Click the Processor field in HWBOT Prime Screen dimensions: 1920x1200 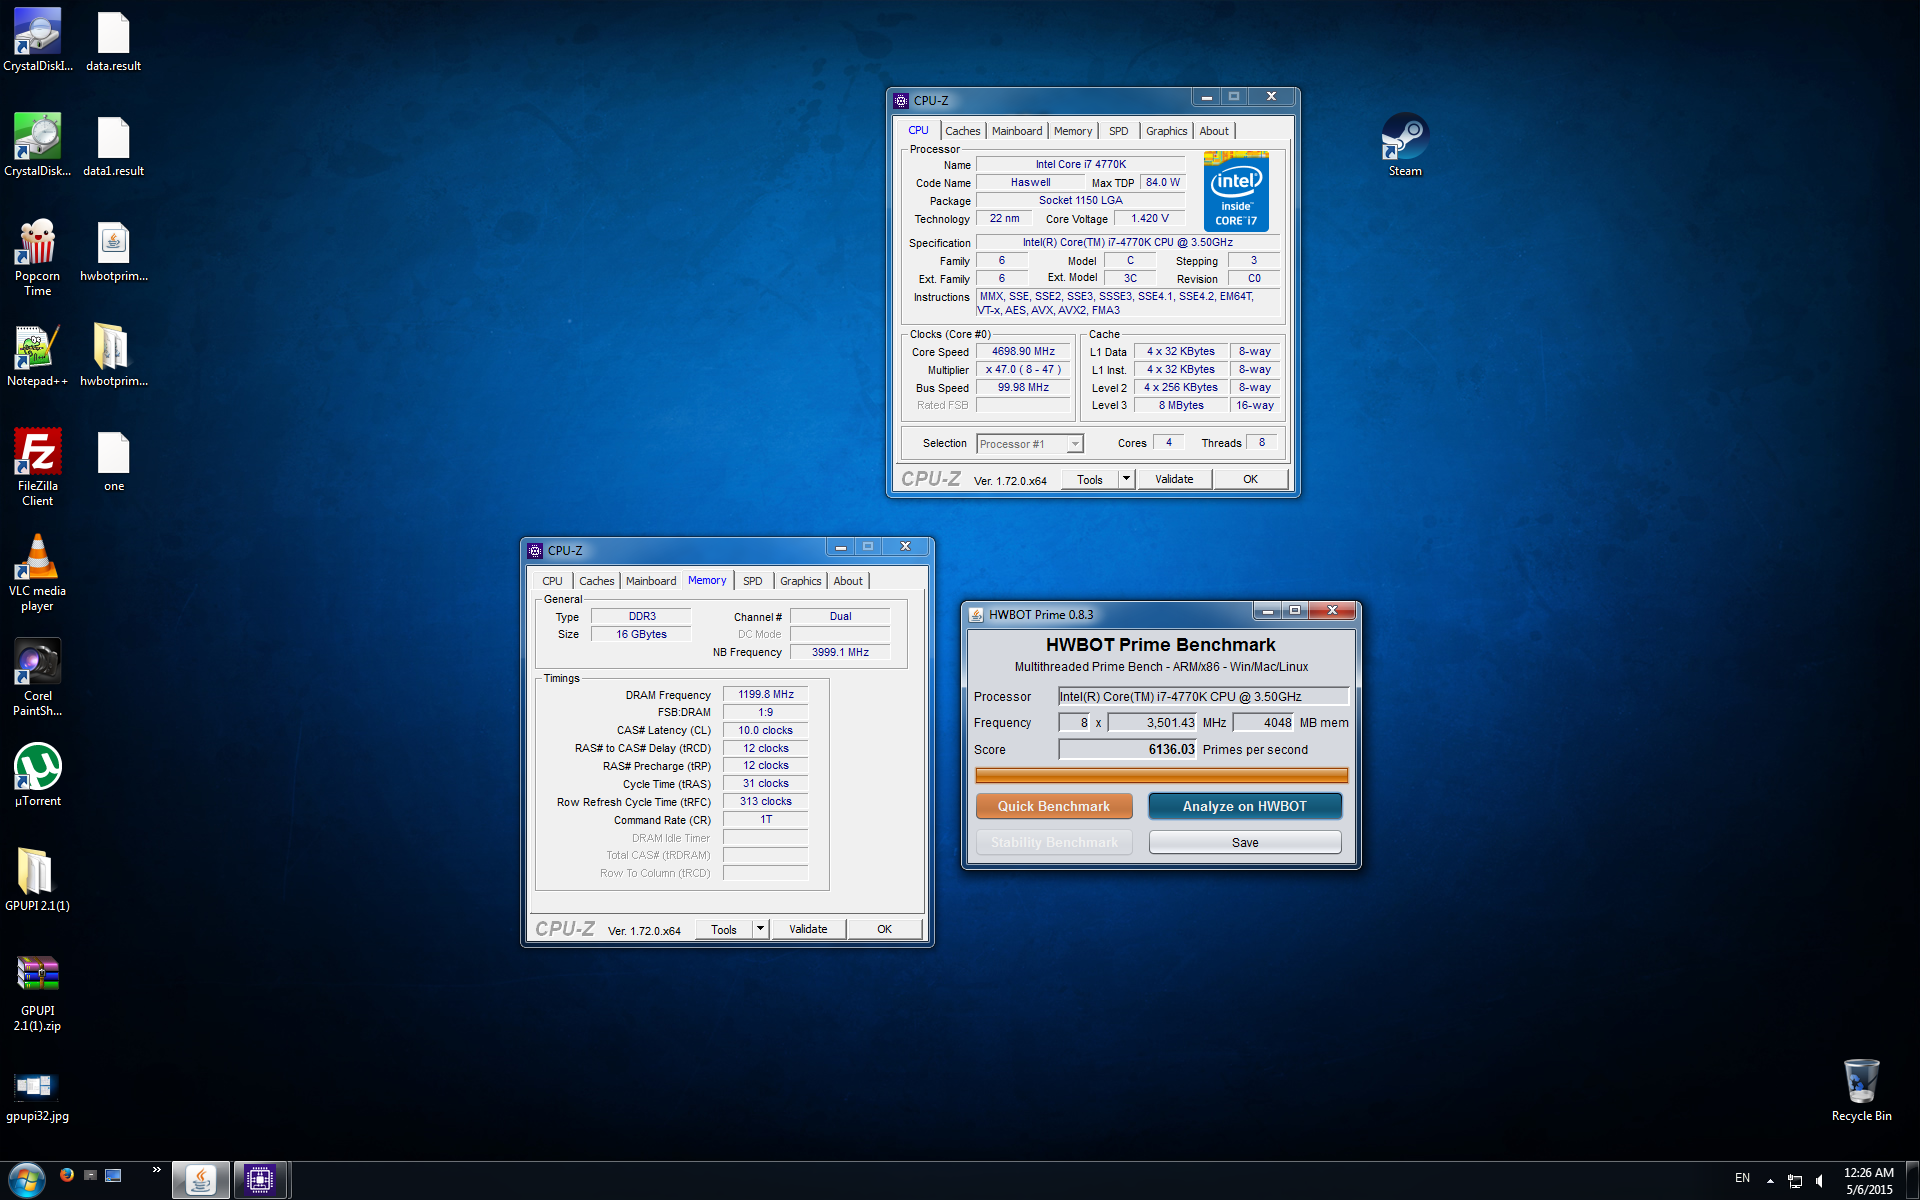click(x=1204, y=696)
